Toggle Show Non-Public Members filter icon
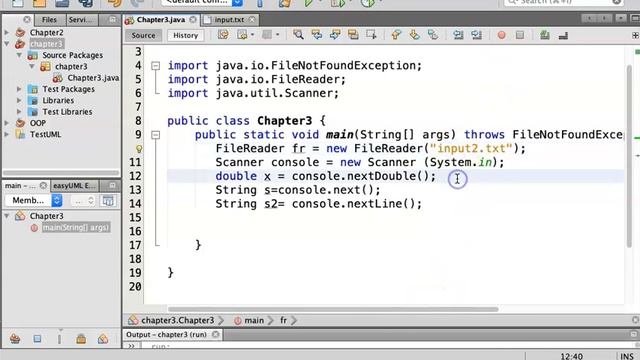The image size is (640, 360). [81, 338]
